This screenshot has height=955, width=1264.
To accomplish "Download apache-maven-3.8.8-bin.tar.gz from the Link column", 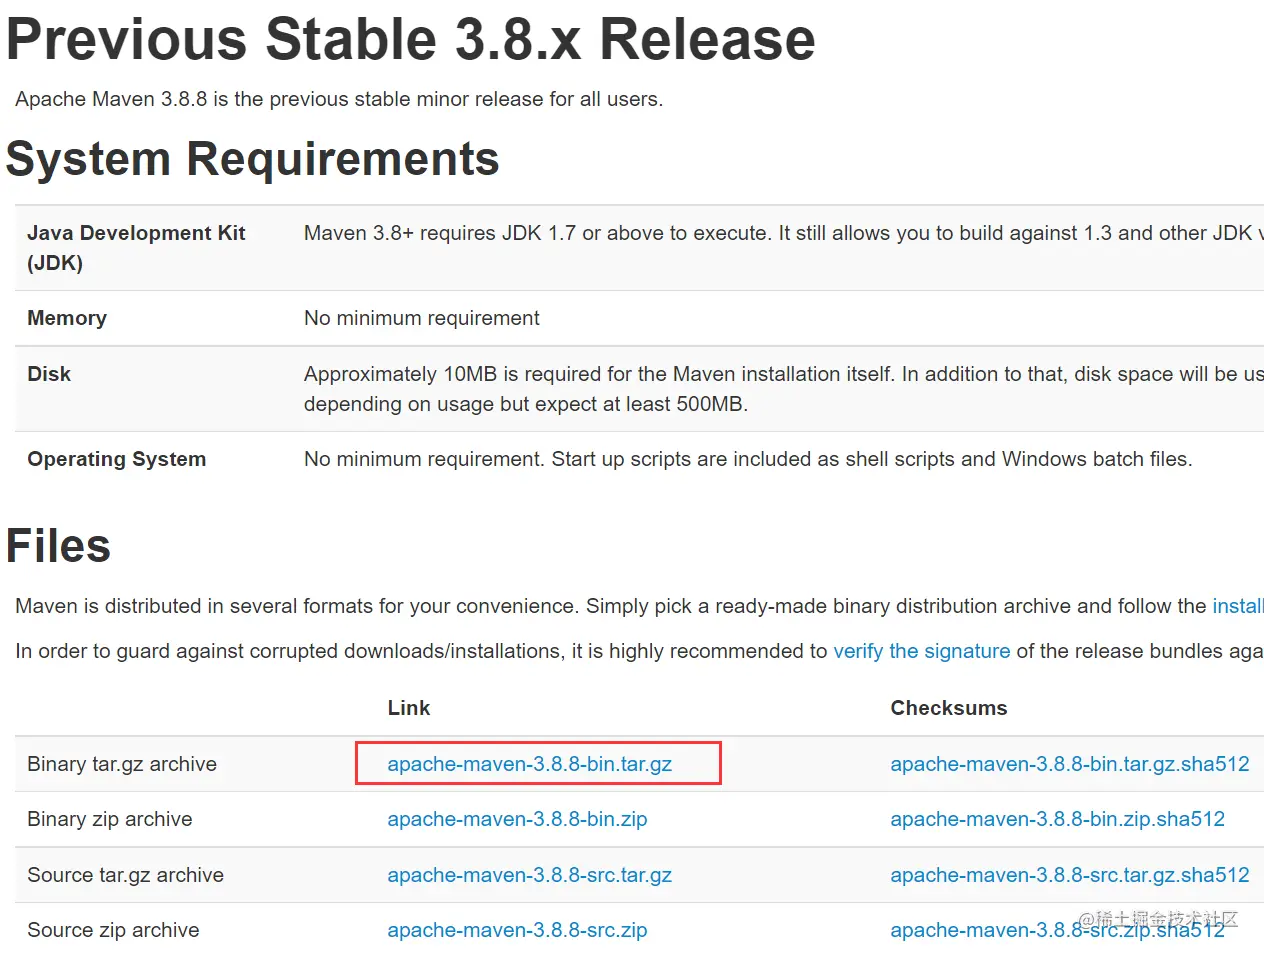I will [x=529, y=764].
